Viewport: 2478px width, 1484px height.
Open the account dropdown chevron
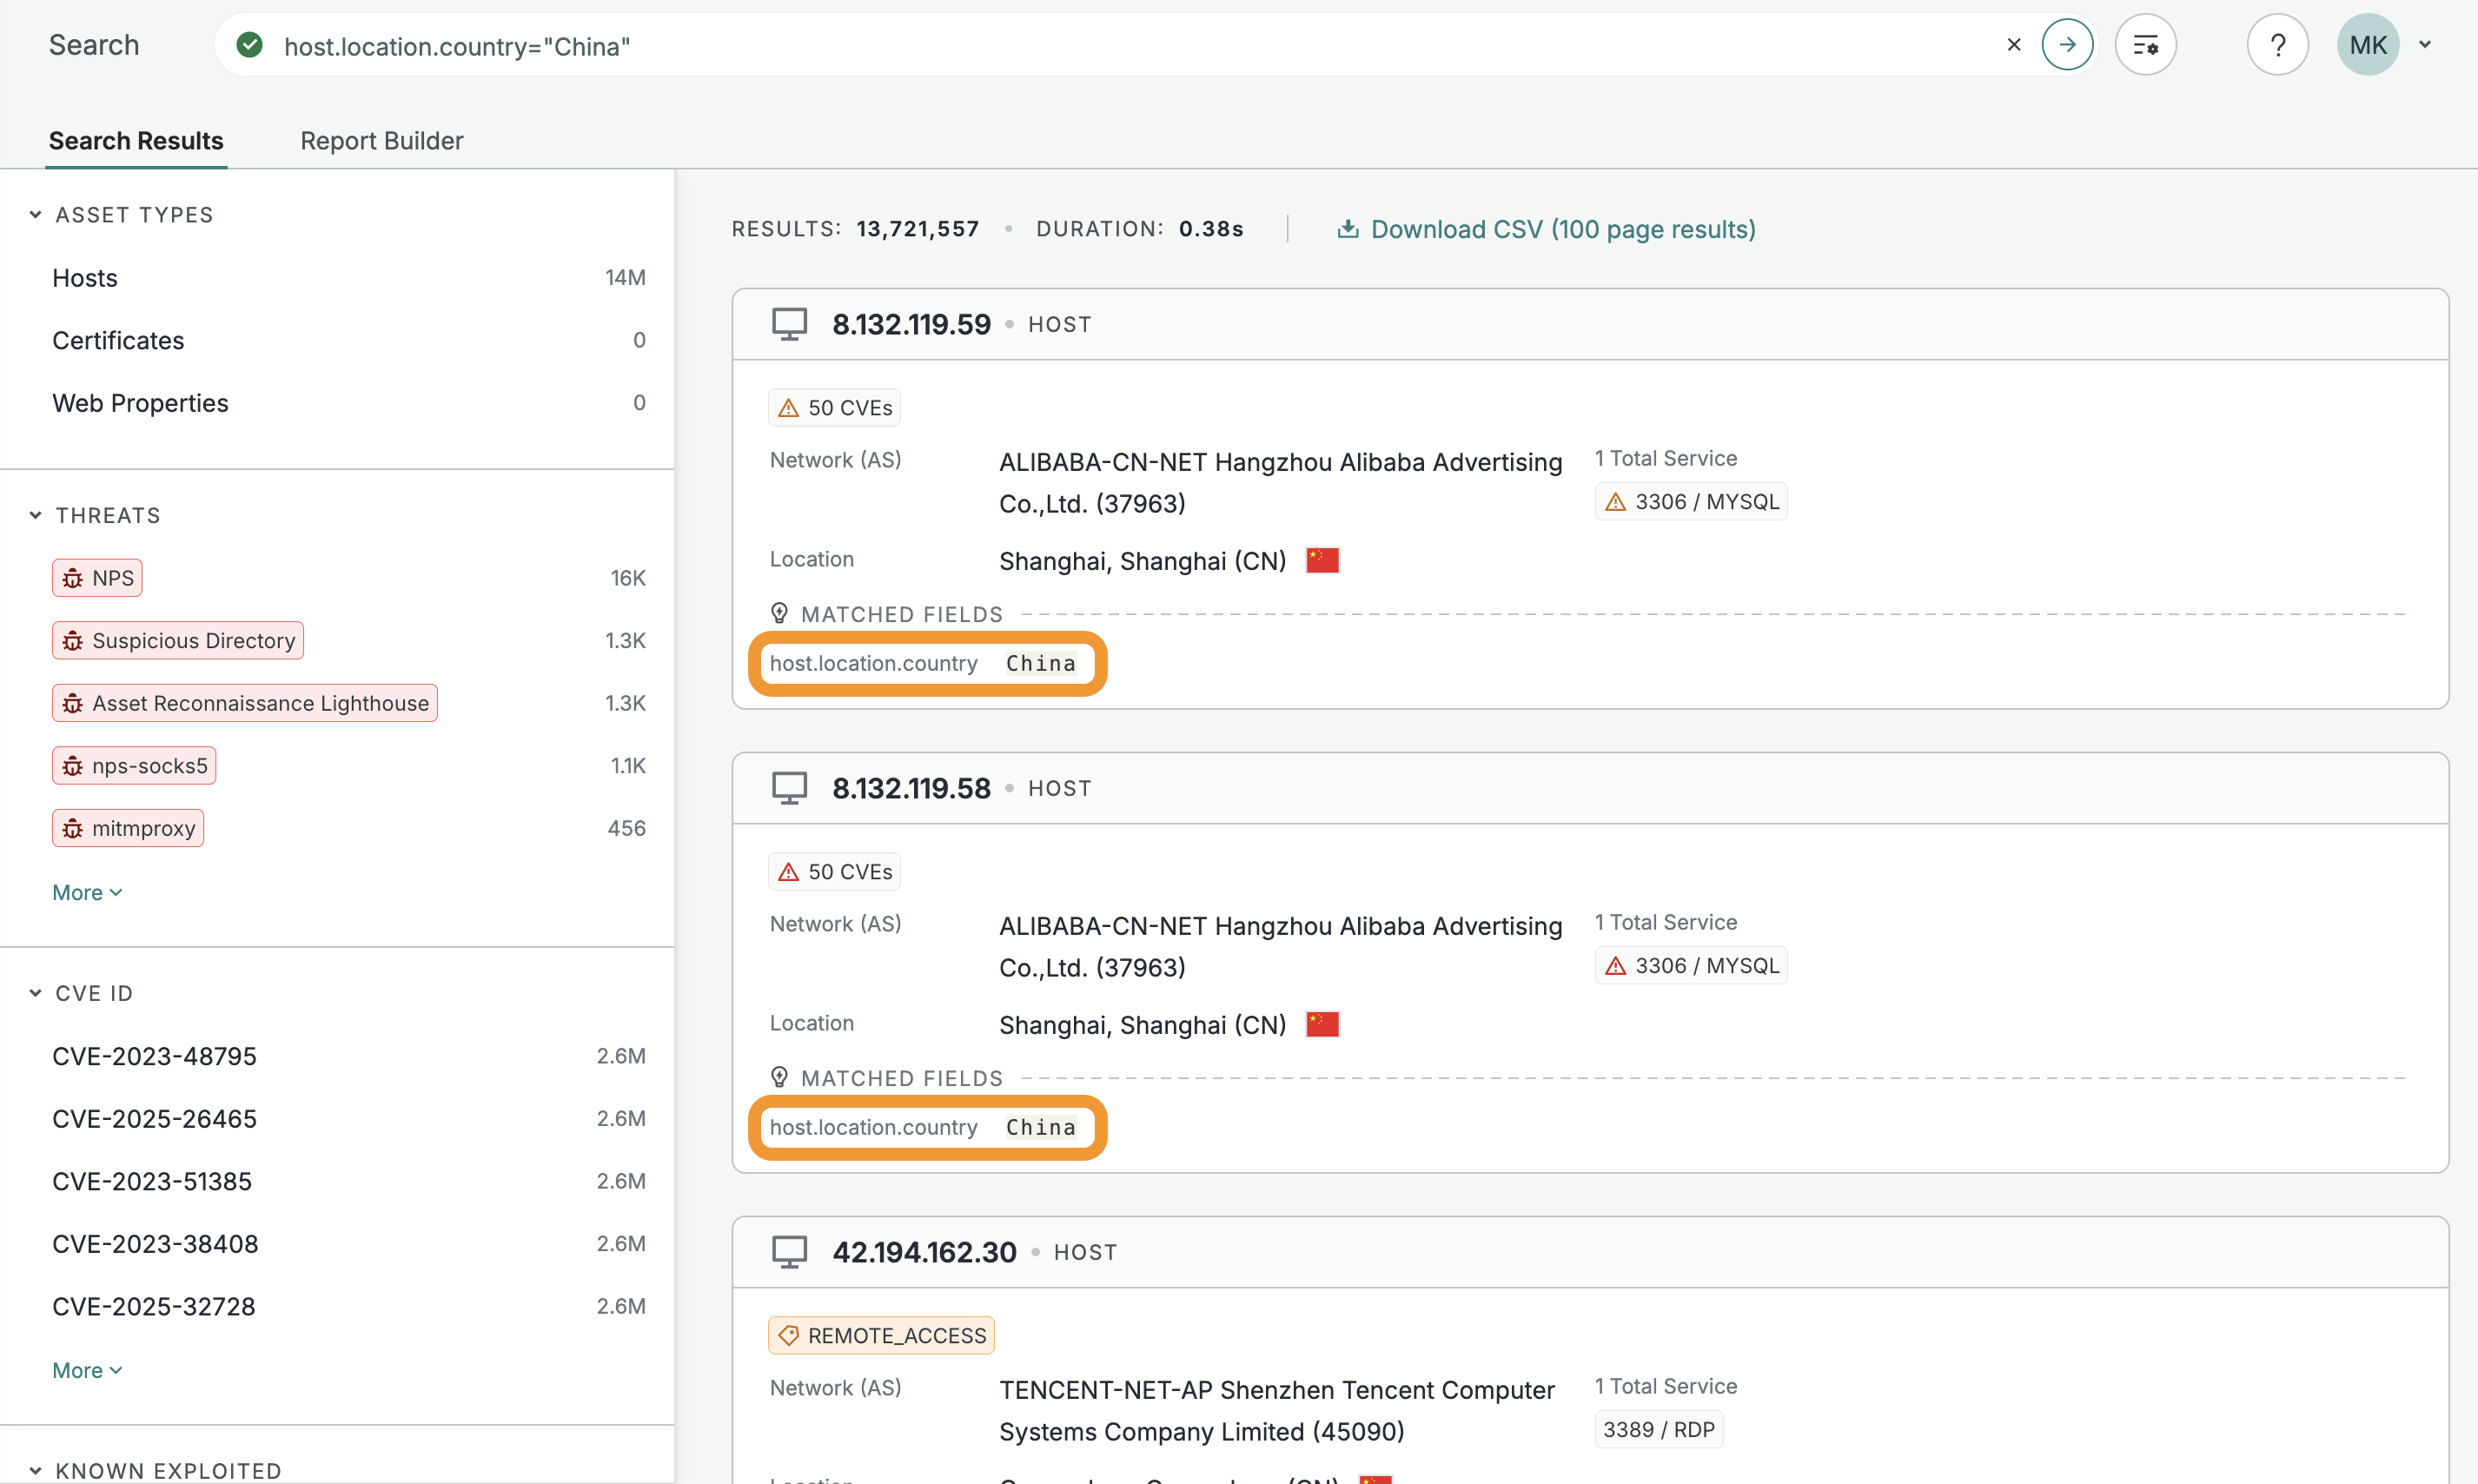[2425, 45]
